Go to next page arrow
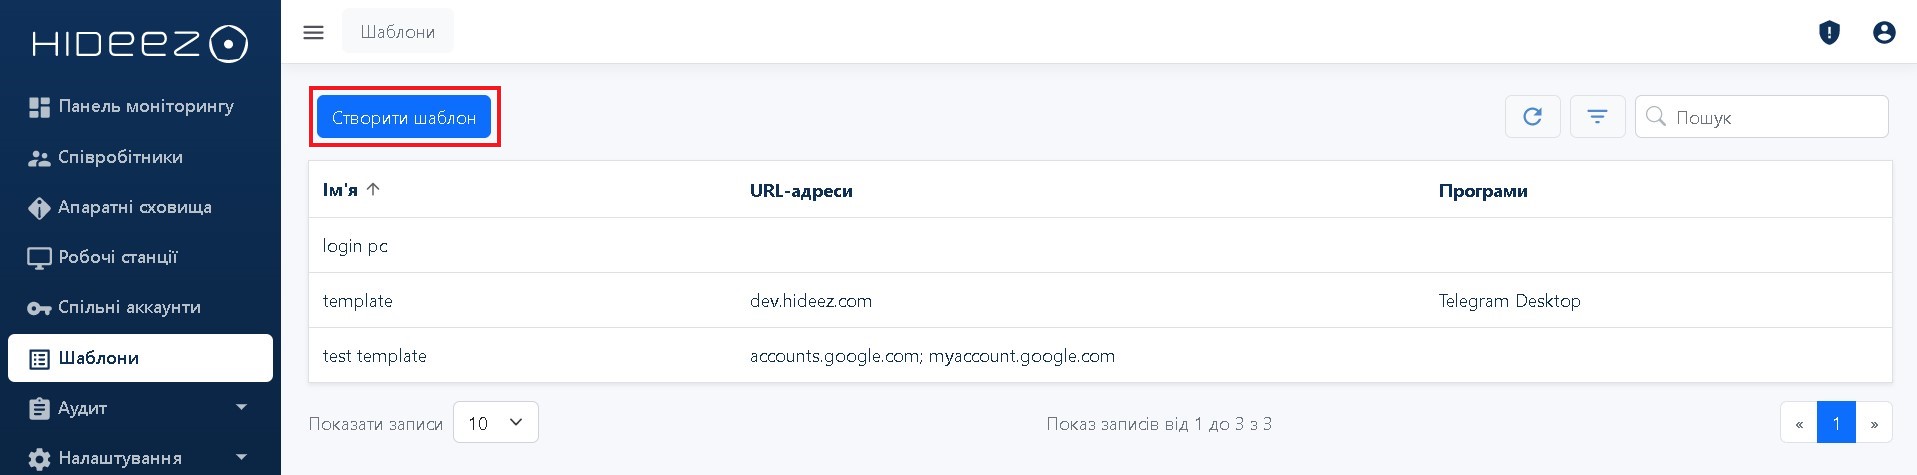 pyautogui.click(x=1874, y=423)
